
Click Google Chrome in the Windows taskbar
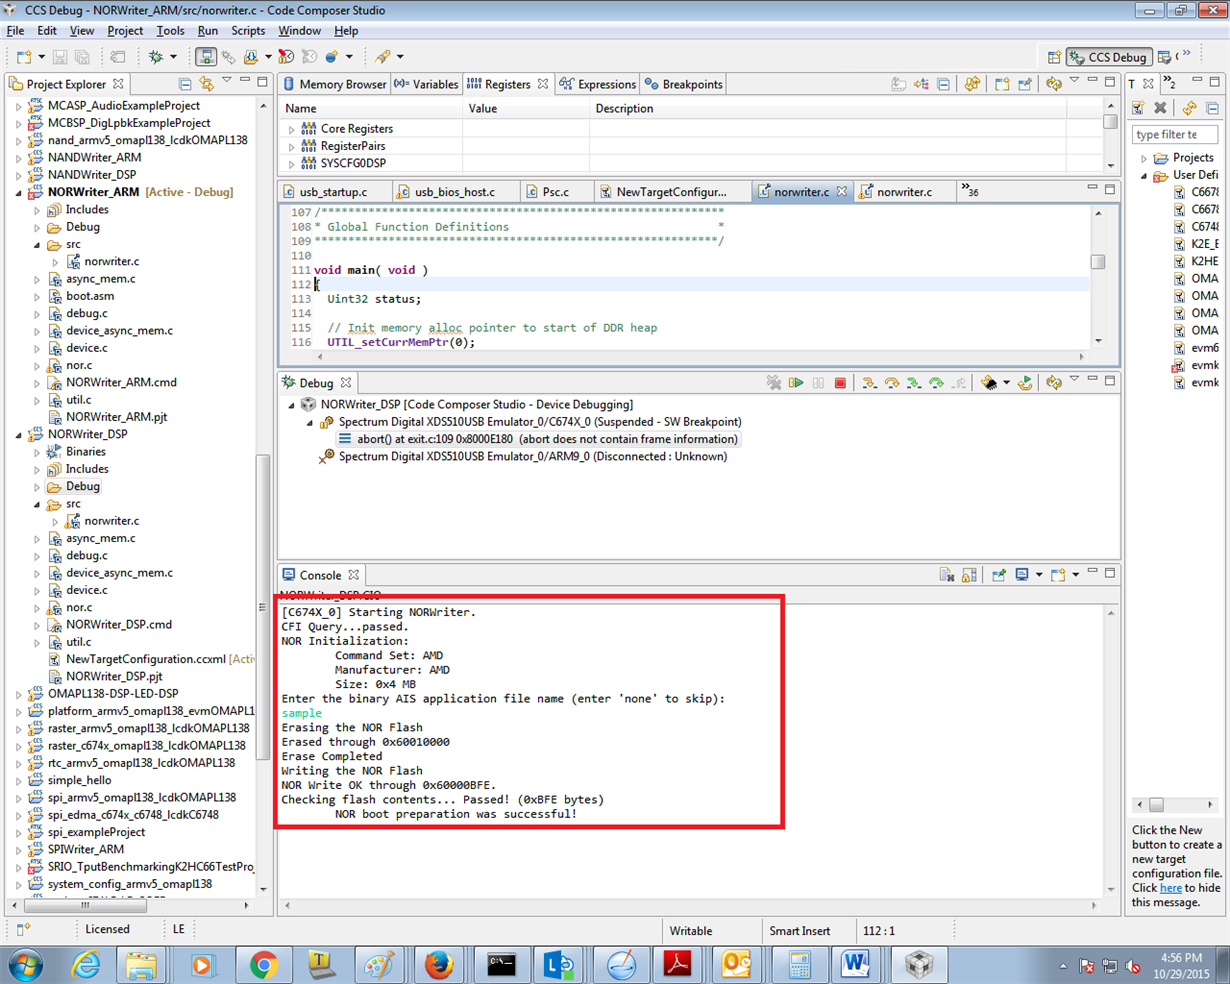click(x=264, y=965)
